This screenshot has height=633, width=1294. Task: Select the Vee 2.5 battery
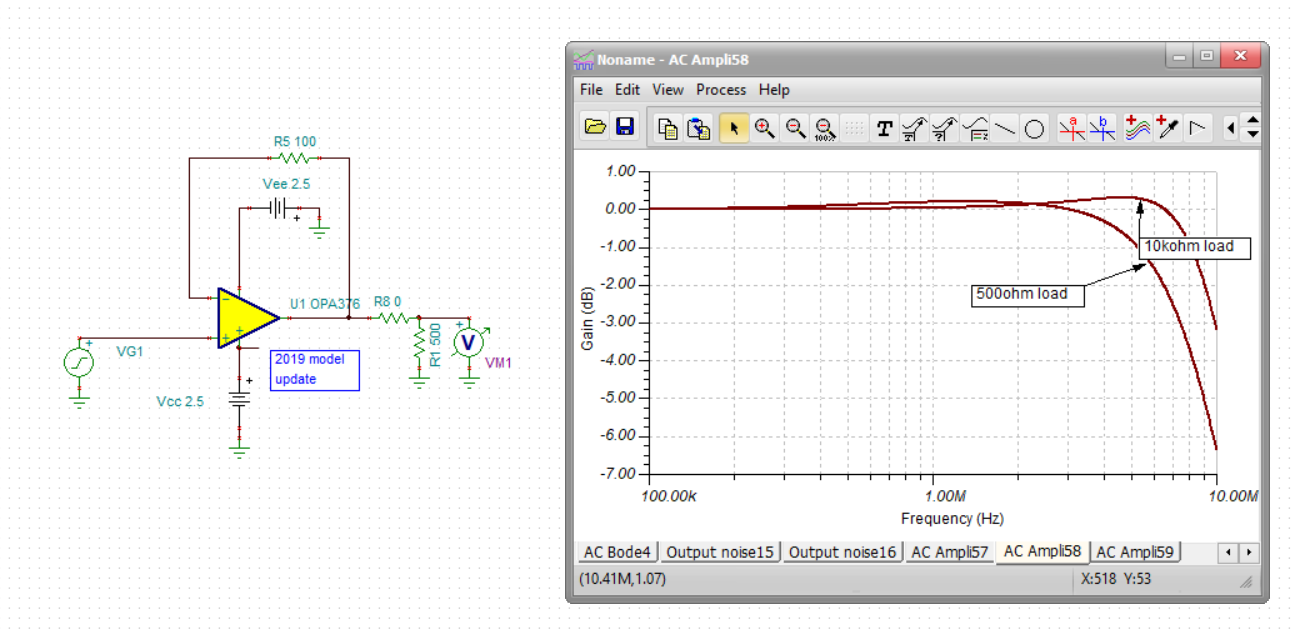[x=280, y=208]
